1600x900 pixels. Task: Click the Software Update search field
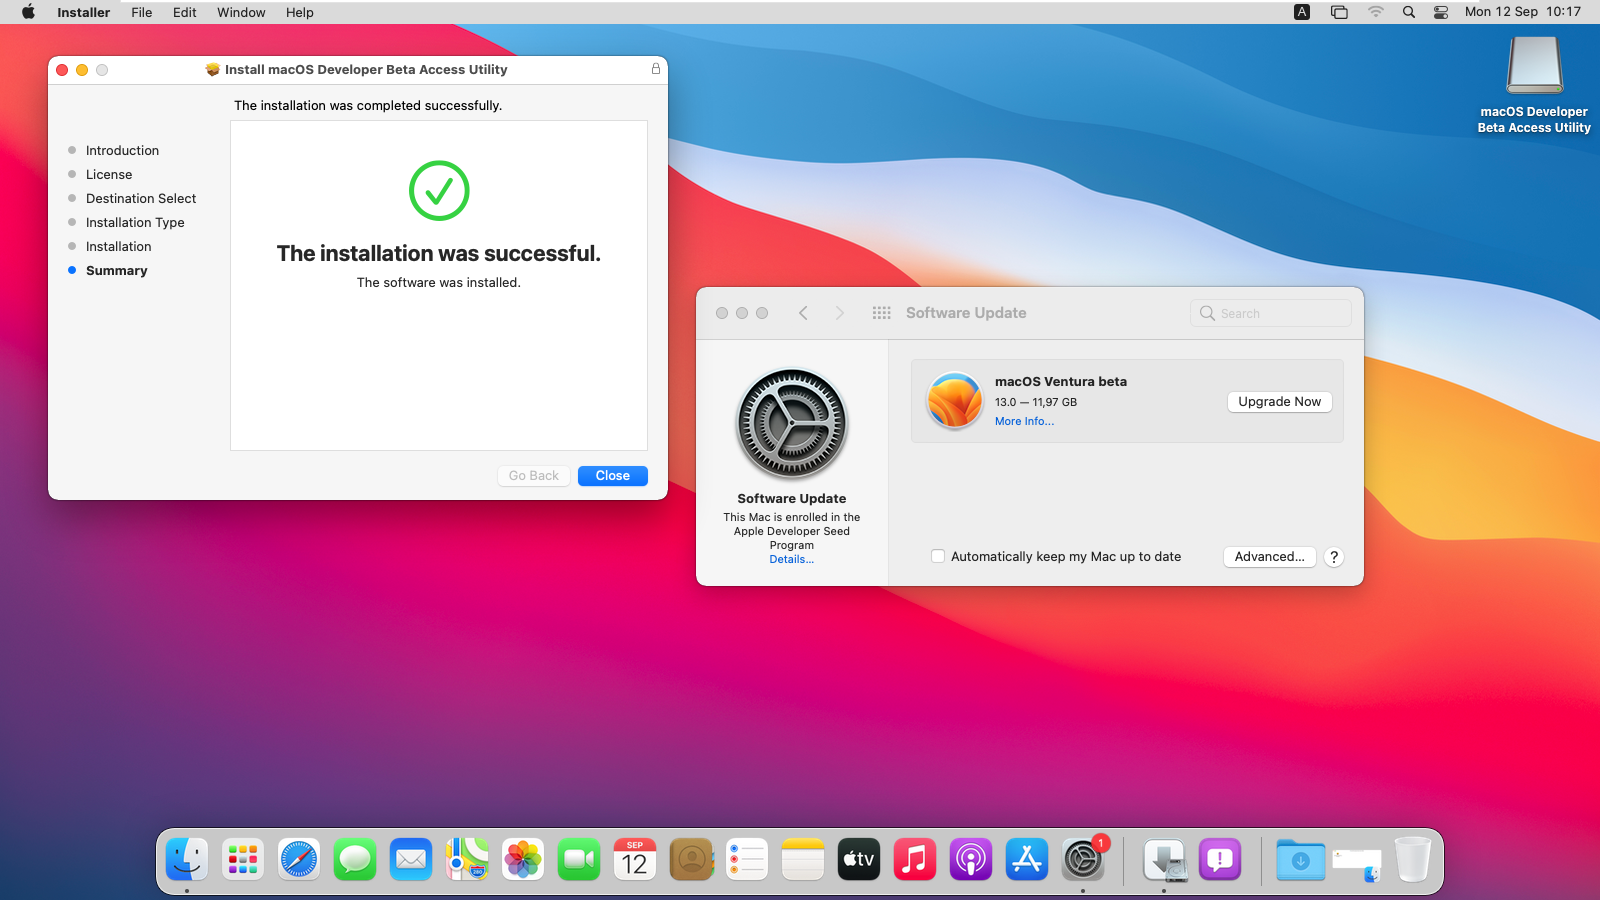1271,313
